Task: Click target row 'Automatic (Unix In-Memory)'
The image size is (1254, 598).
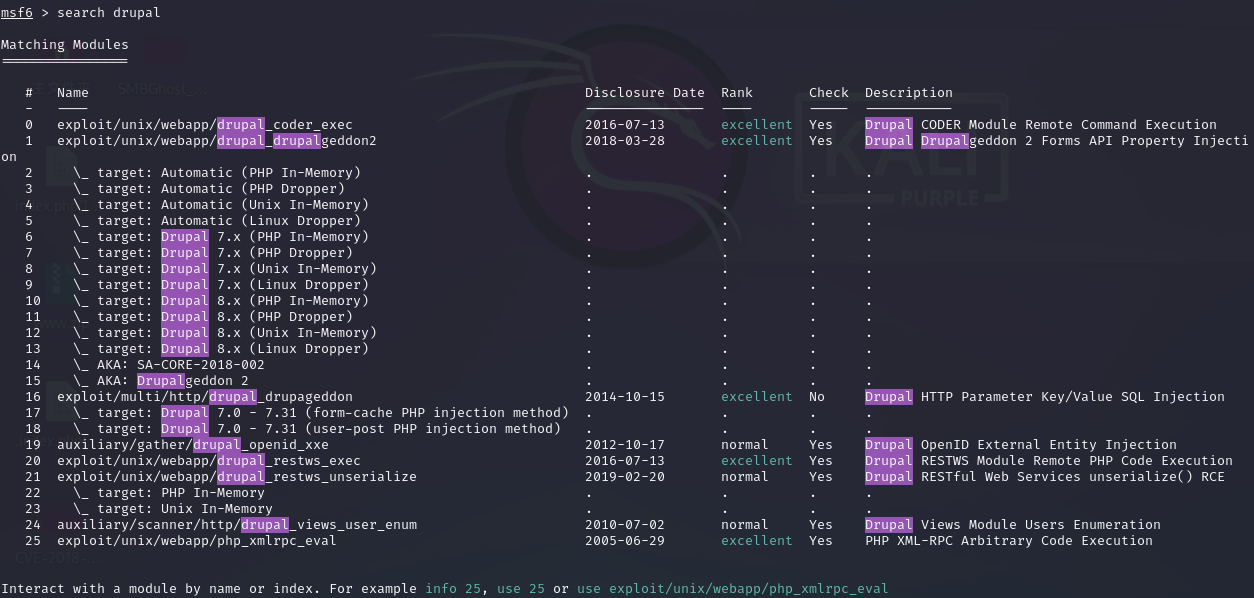Action: pos(221,205)
